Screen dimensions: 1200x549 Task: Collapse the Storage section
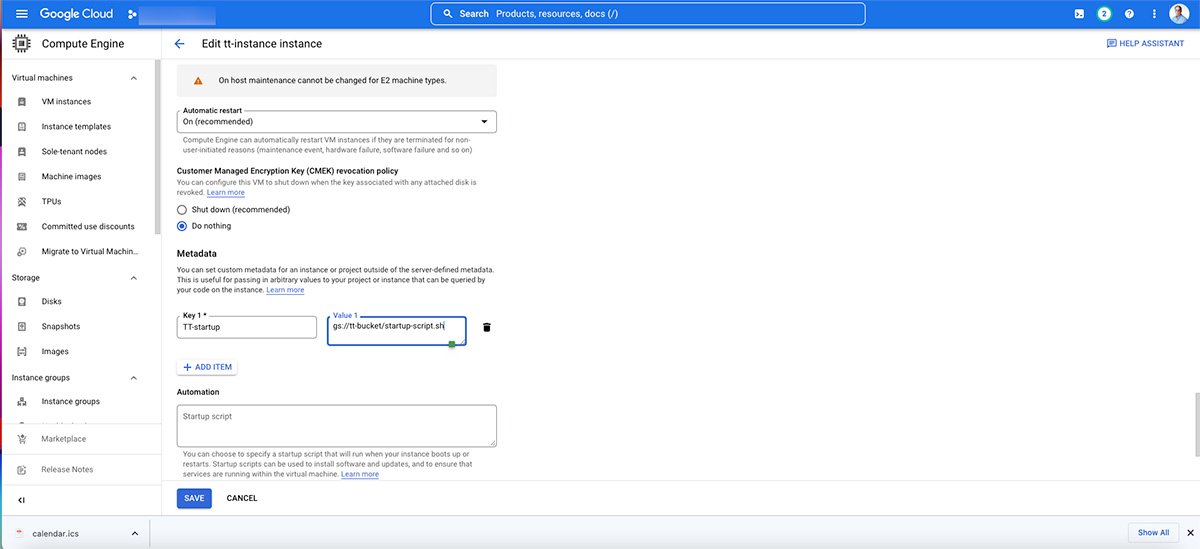click(x=134, y=278)
